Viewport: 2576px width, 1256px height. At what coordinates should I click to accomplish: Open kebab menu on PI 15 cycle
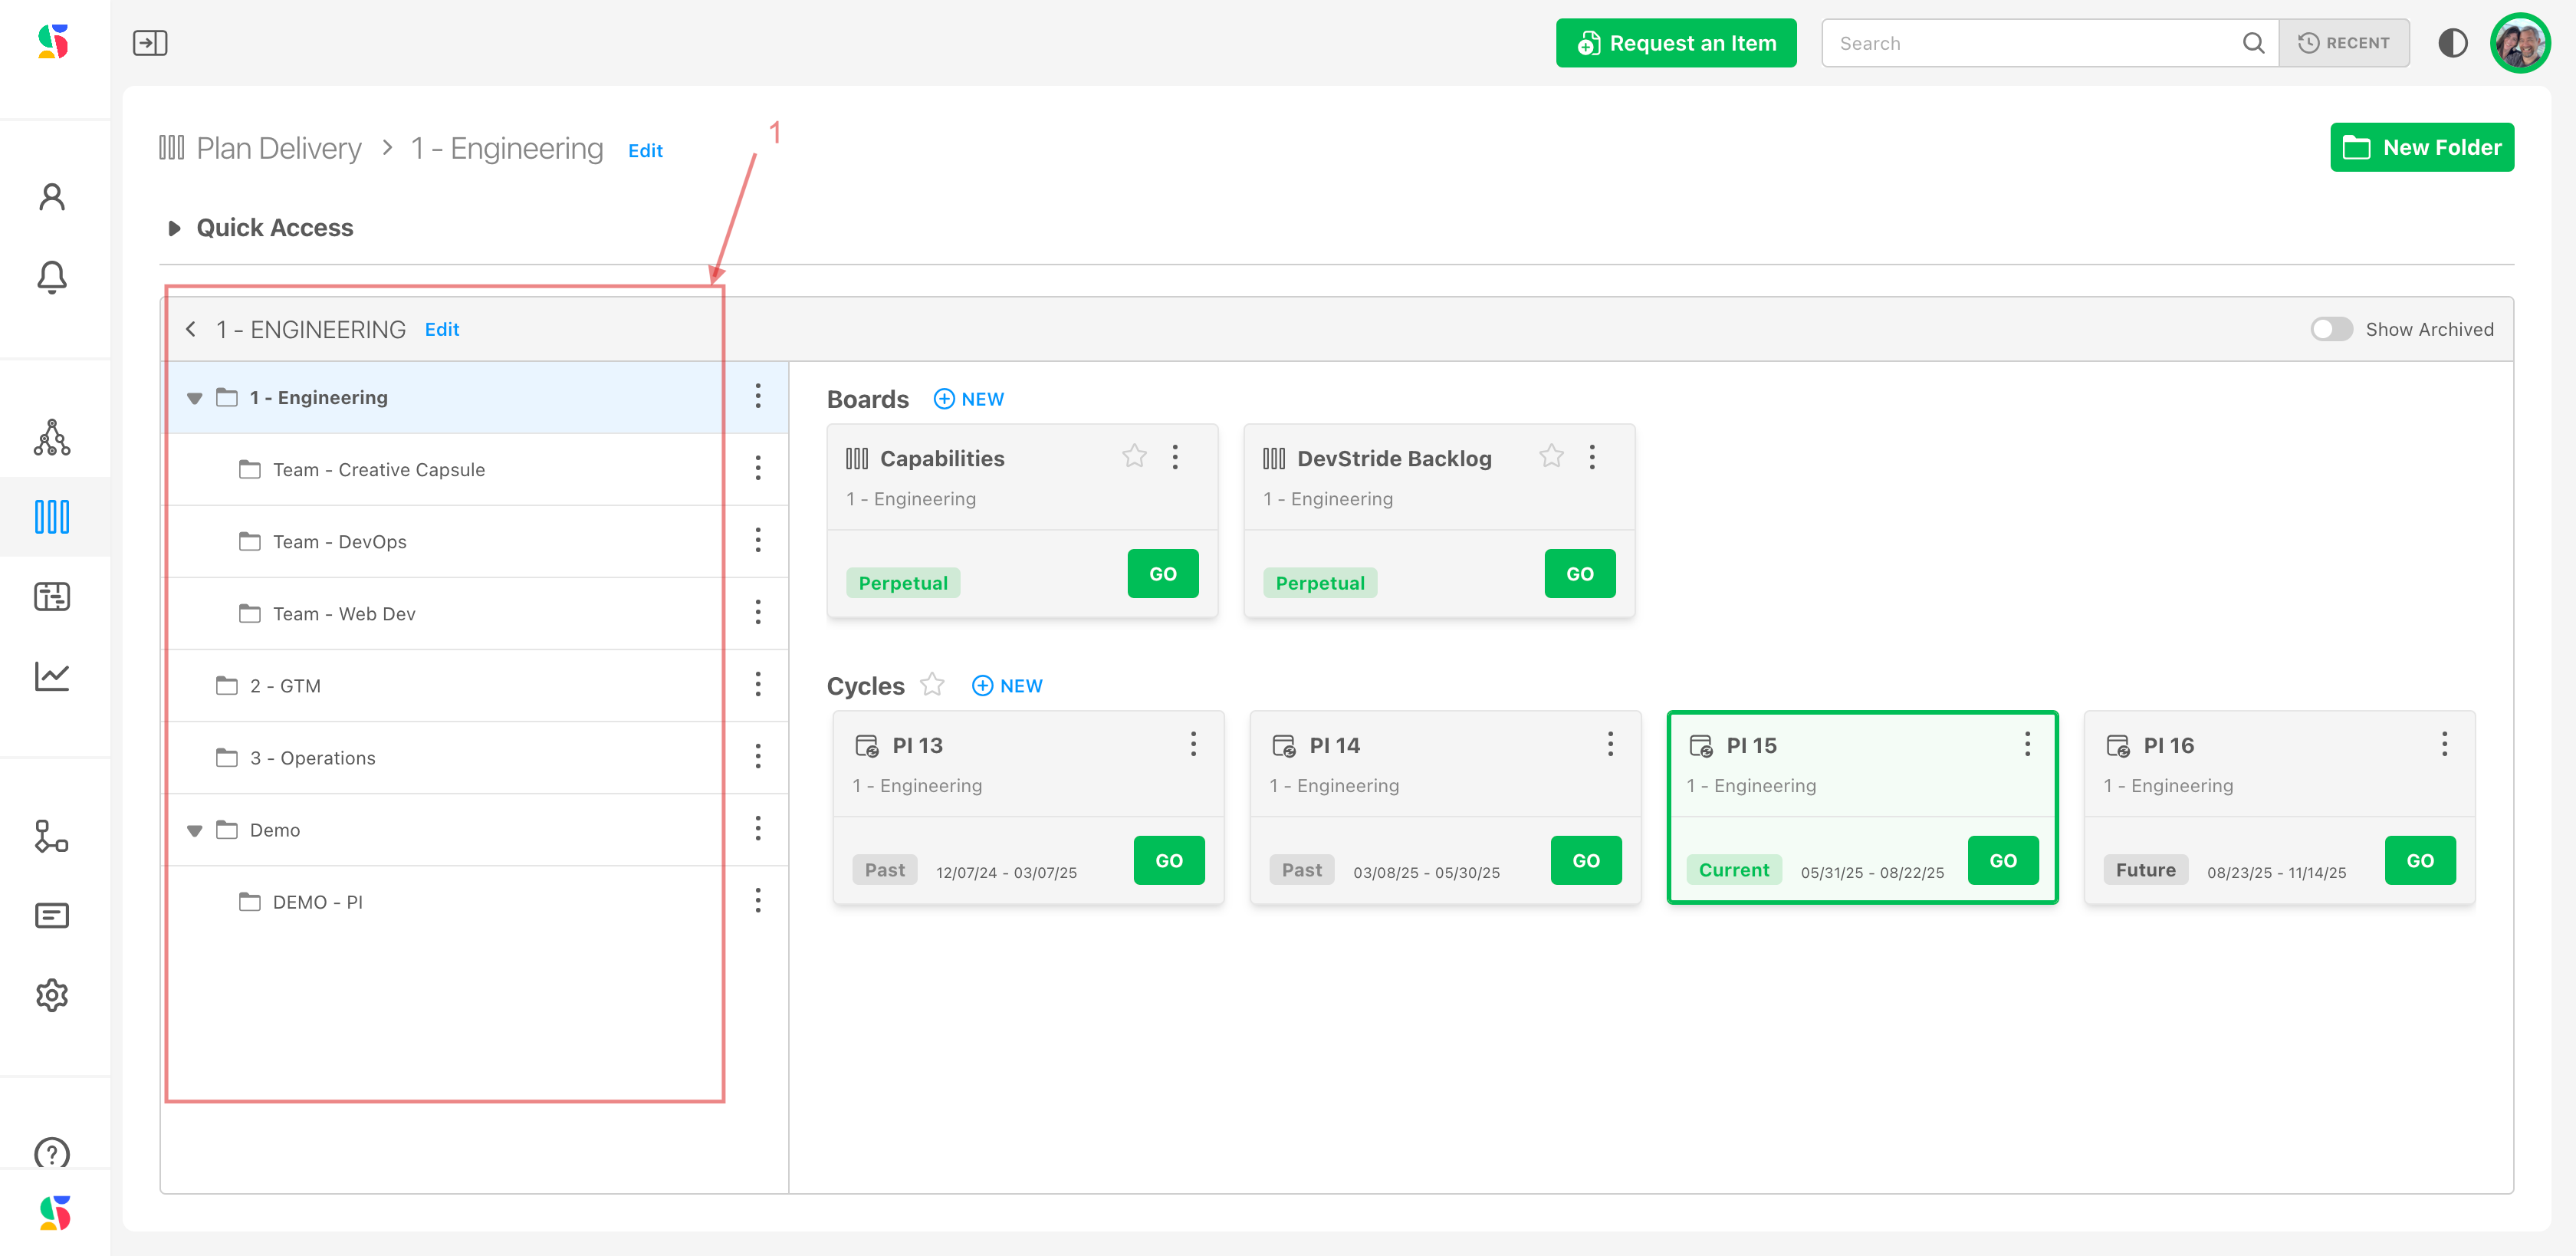click(2027, 744)
